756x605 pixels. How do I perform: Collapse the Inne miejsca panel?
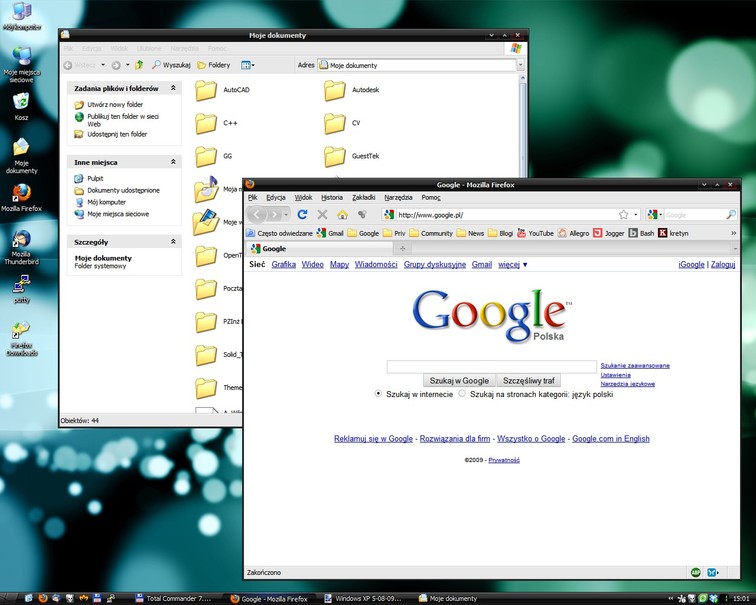pyautogui.click(x=173, y=161)
